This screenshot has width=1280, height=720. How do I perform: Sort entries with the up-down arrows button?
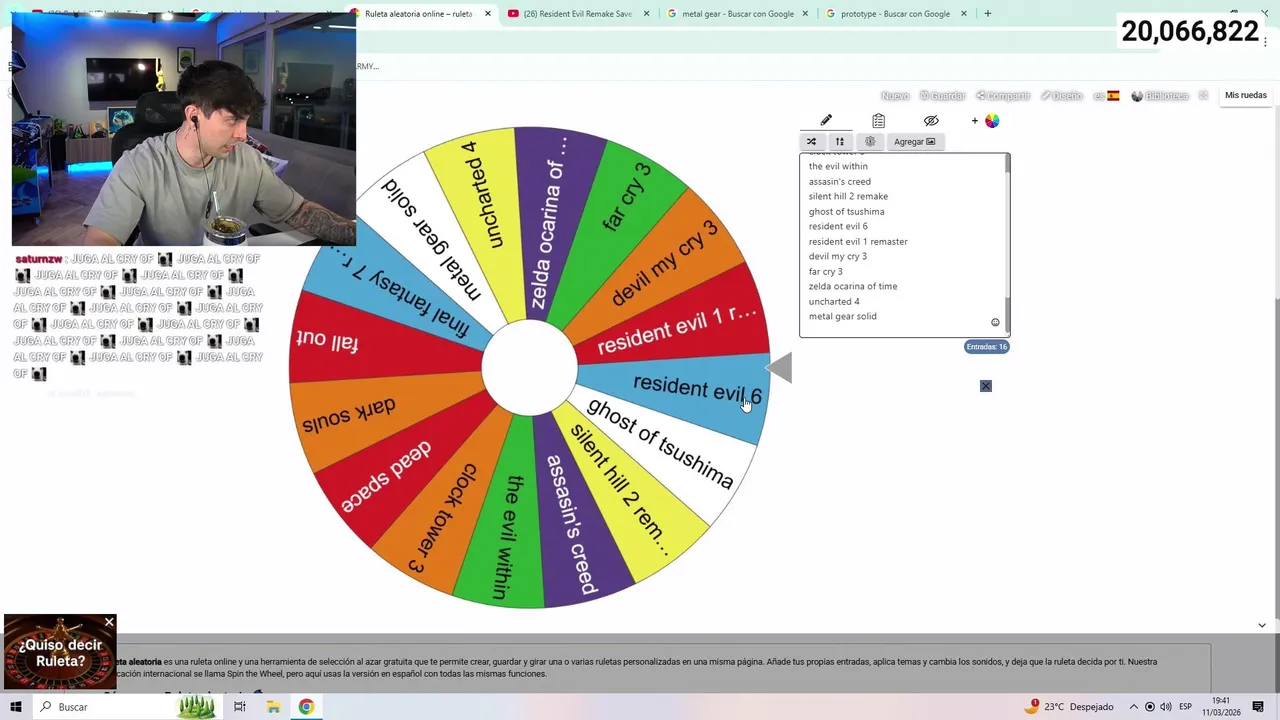pyautogui.click(x=840, y=141)
